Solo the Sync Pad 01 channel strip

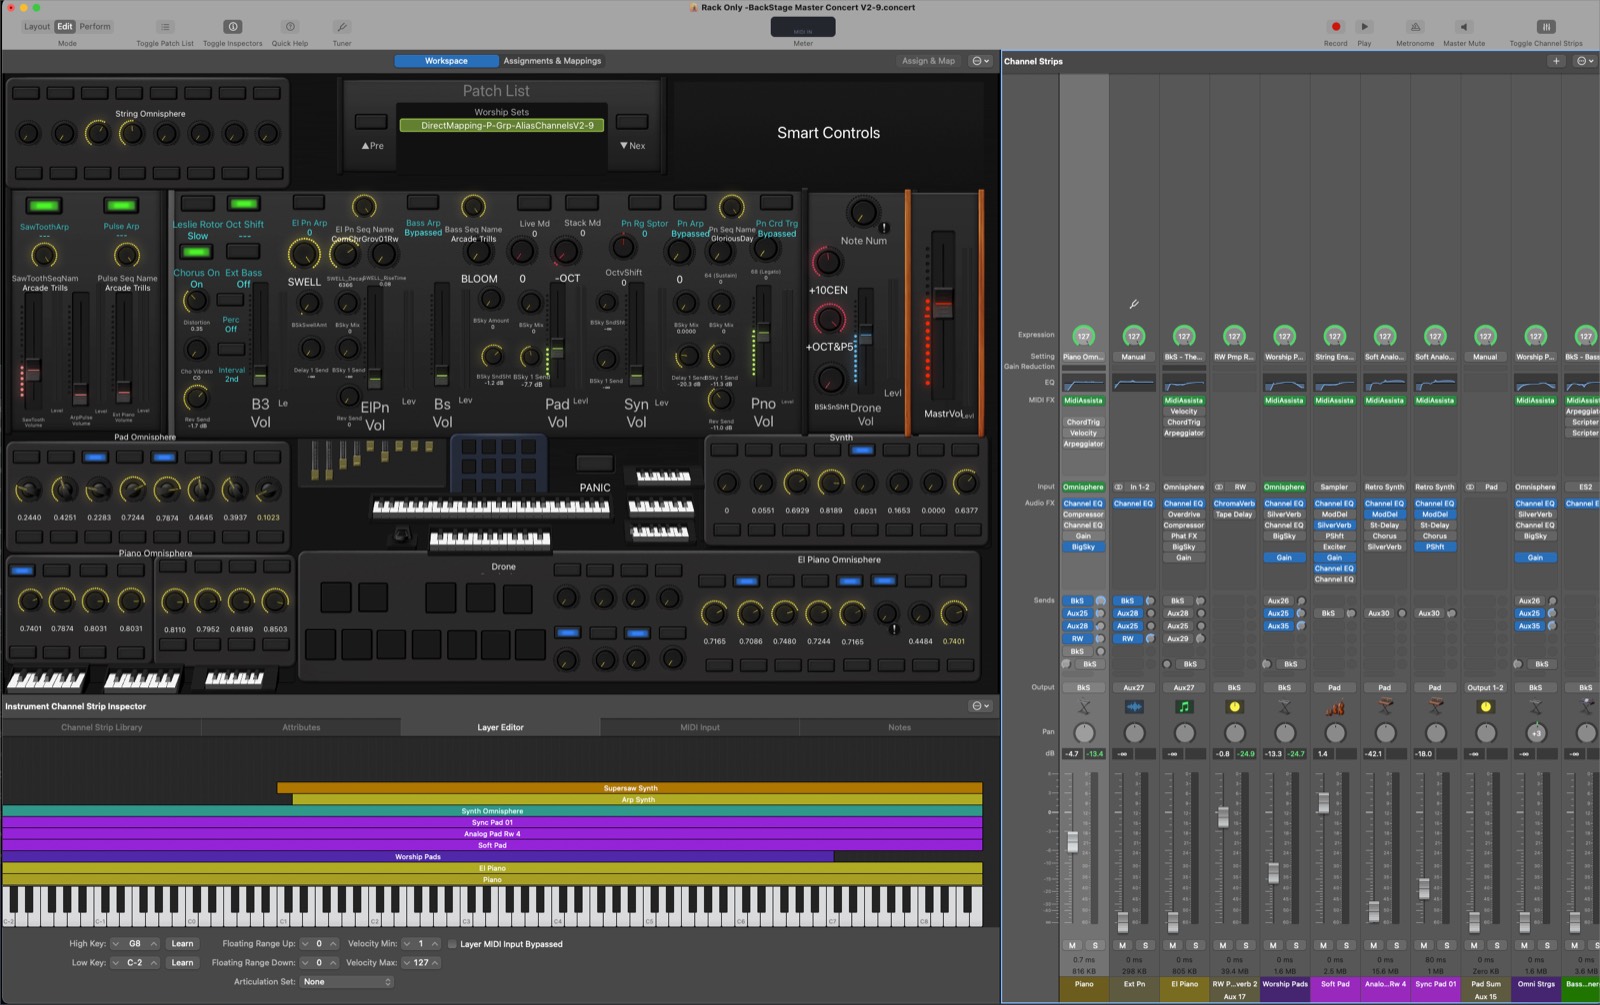(x=1447, y=945)
